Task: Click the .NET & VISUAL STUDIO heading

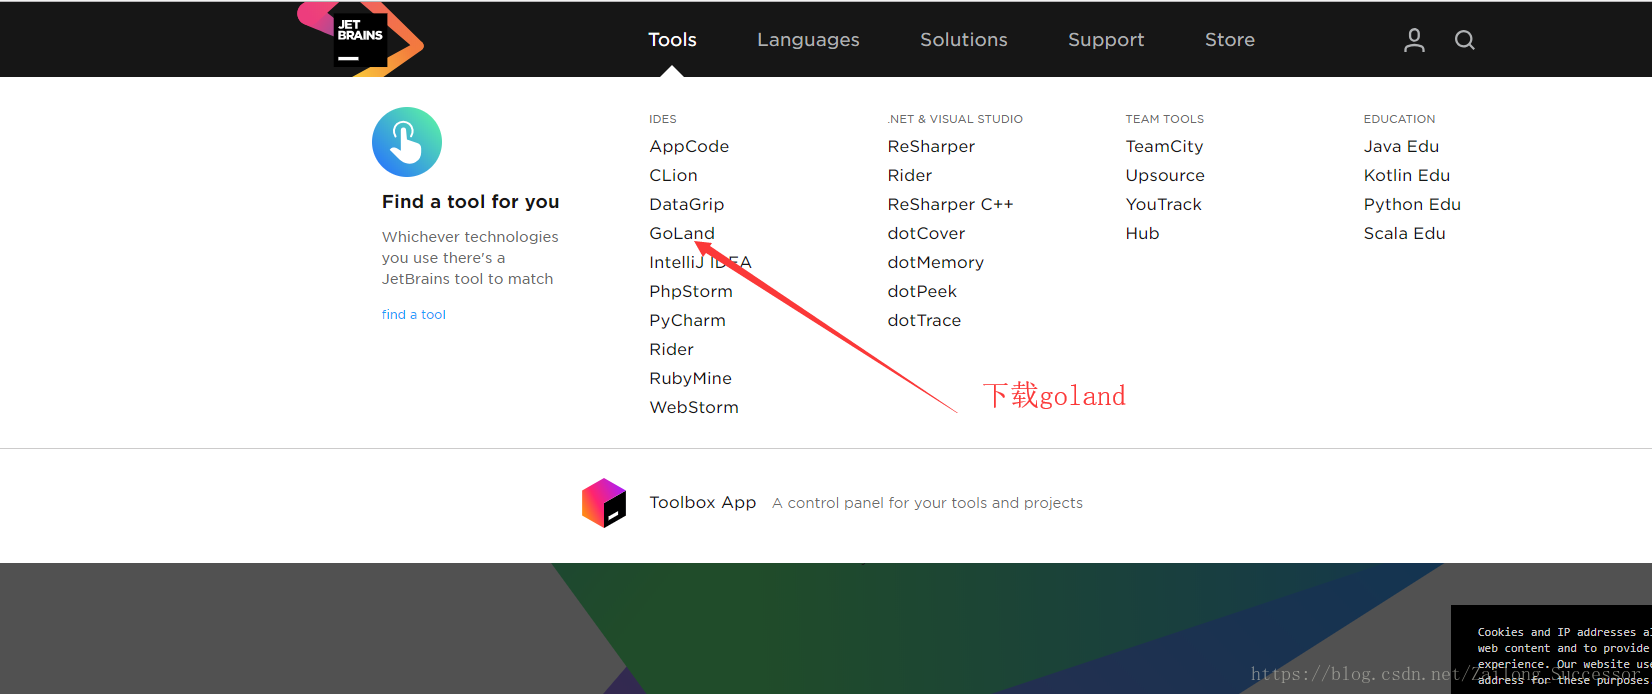Action: (955, 119)
